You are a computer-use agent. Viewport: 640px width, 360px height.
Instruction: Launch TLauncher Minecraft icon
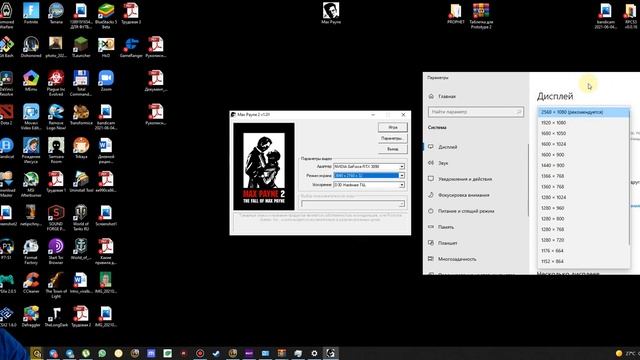click(x=81, y=46)
